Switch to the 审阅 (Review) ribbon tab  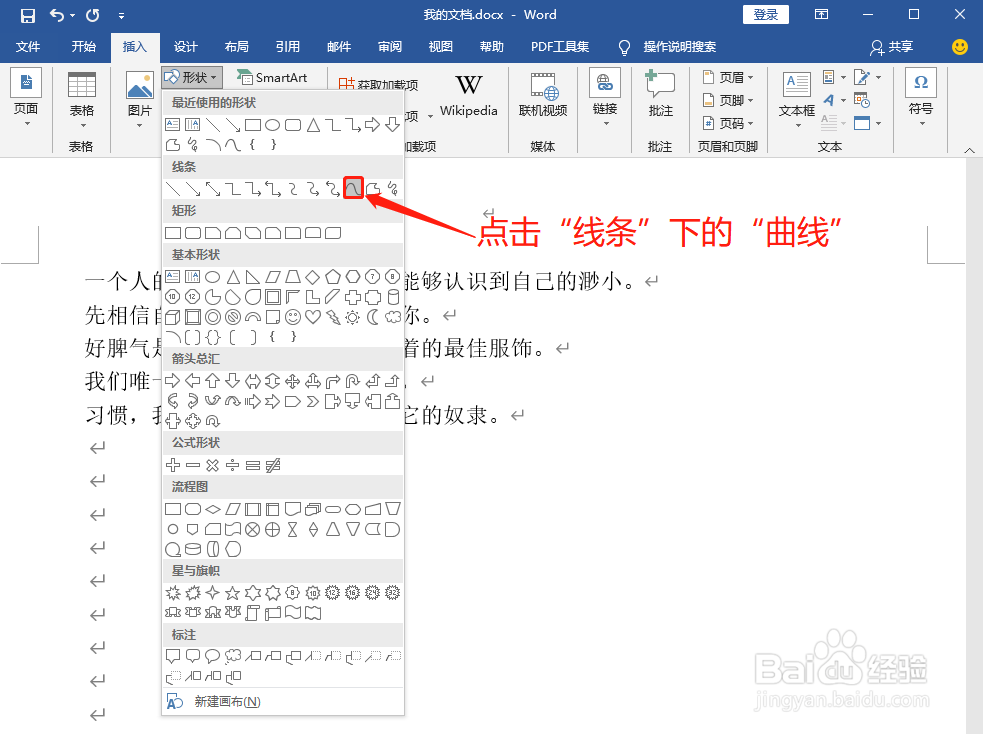click(x=390, y=46)
